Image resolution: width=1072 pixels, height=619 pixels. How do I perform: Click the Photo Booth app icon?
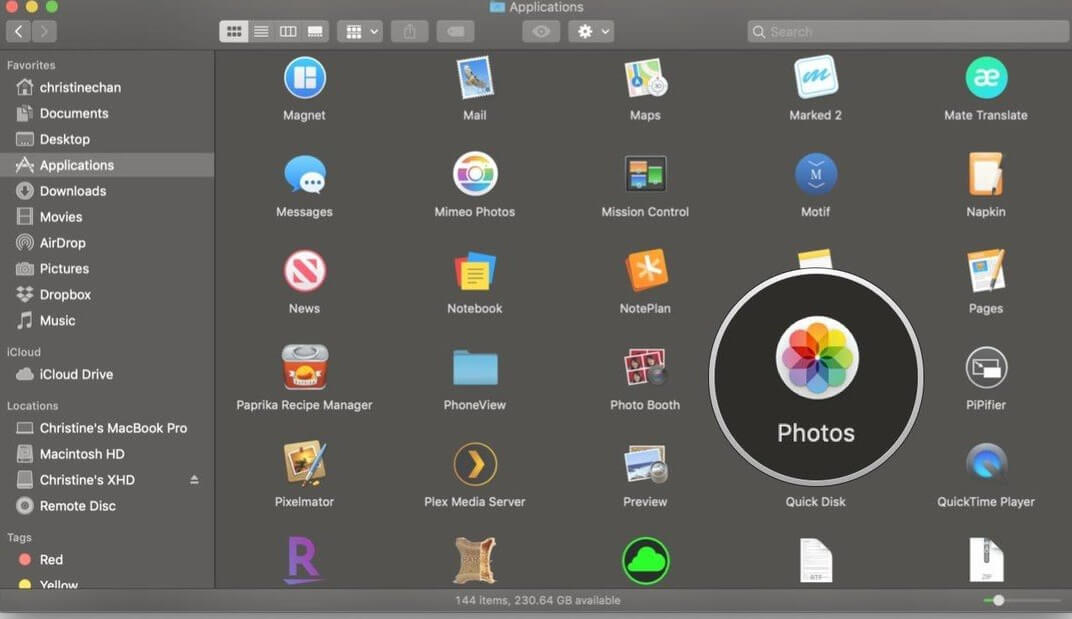point(645,367)
